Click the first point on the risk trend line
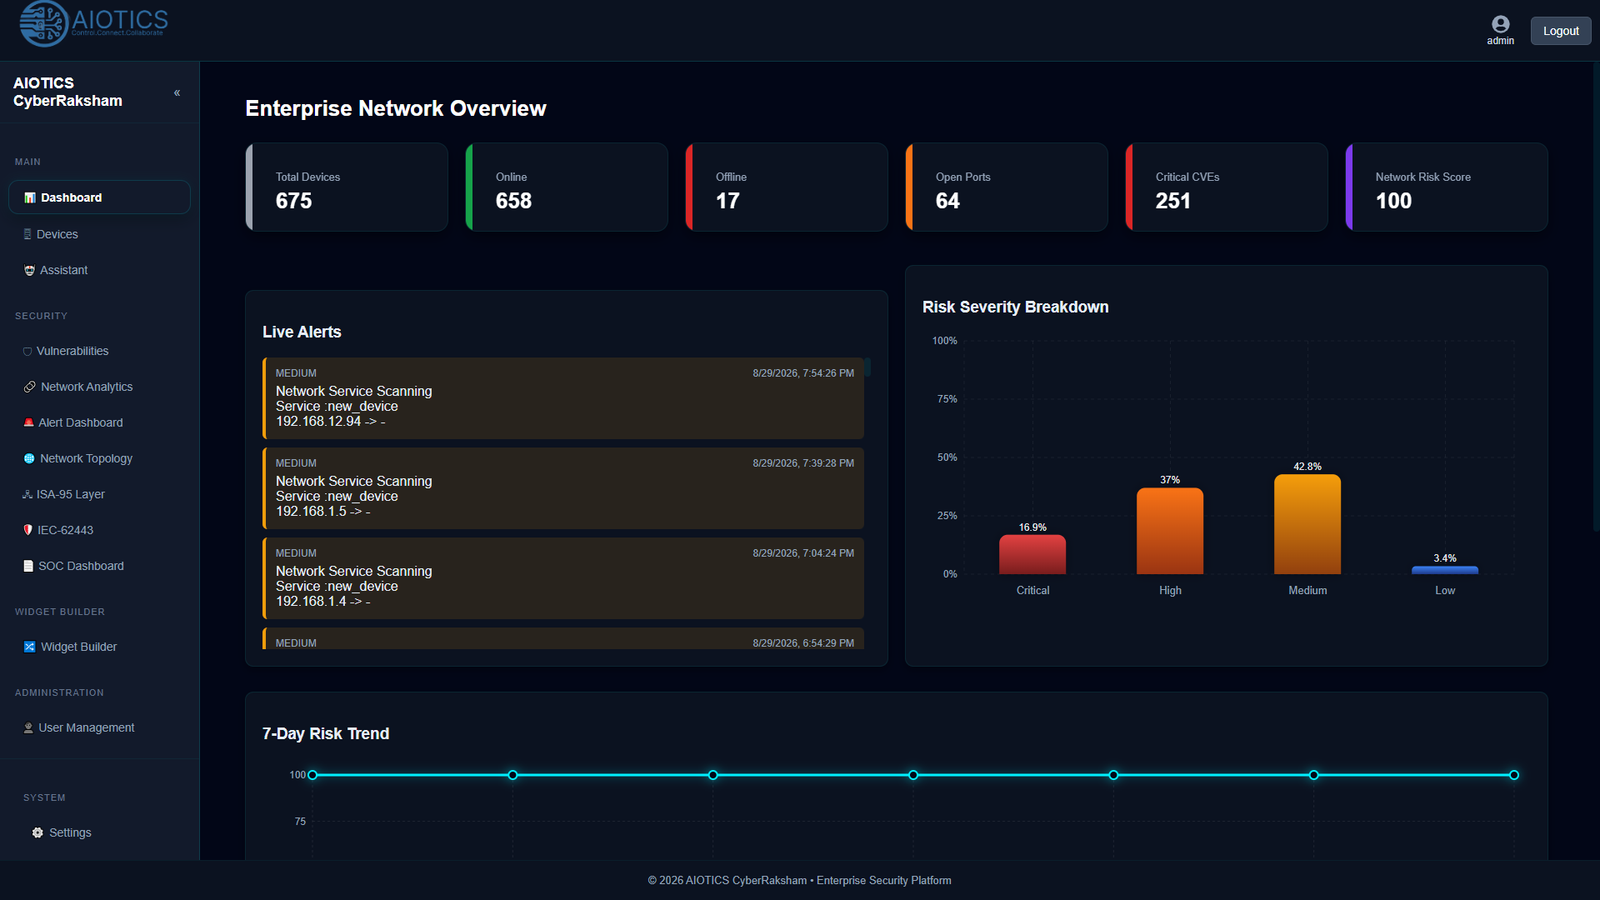This screenshot has width=1600, height=900. [x=313, y=775]
